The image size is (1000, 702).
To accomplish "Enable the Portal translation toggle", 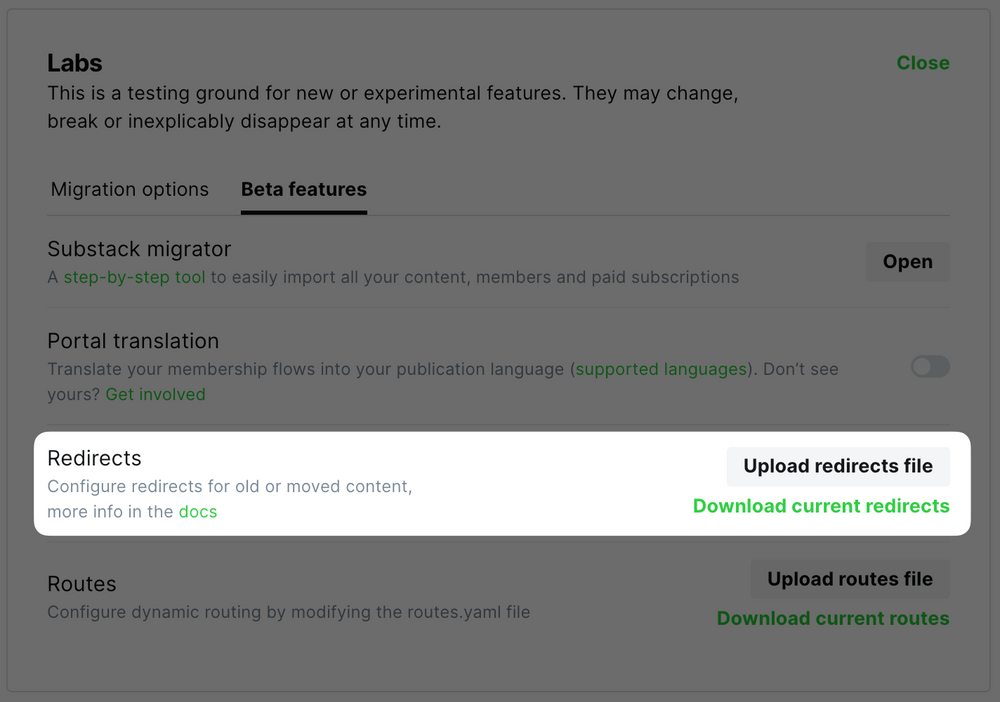I will tap(929, 367).
